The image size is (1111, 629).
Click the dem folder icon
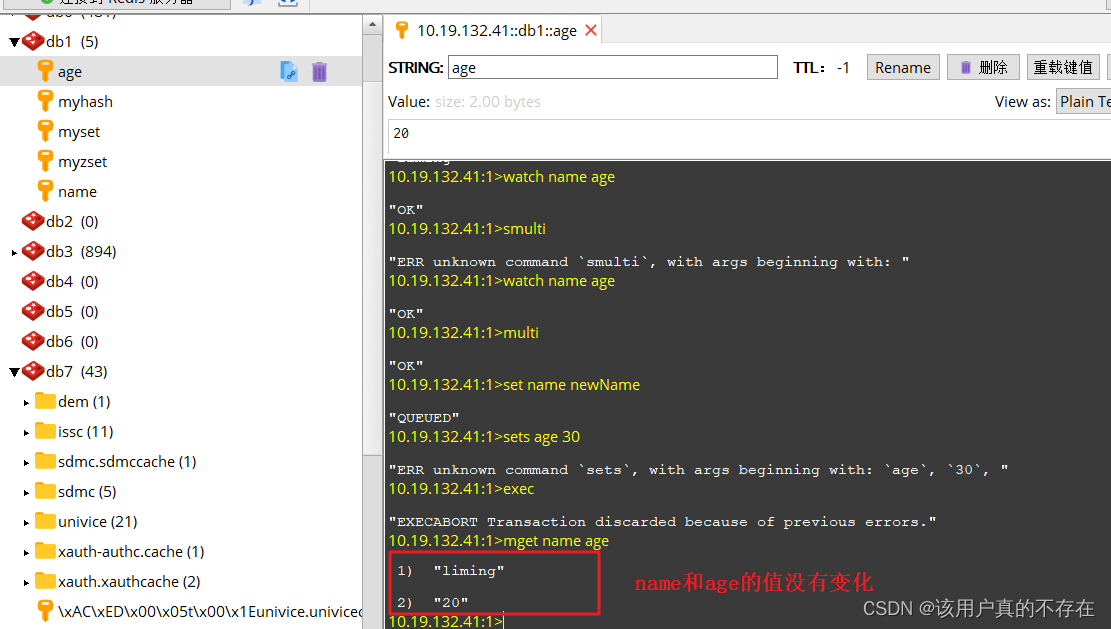point(45,401)
